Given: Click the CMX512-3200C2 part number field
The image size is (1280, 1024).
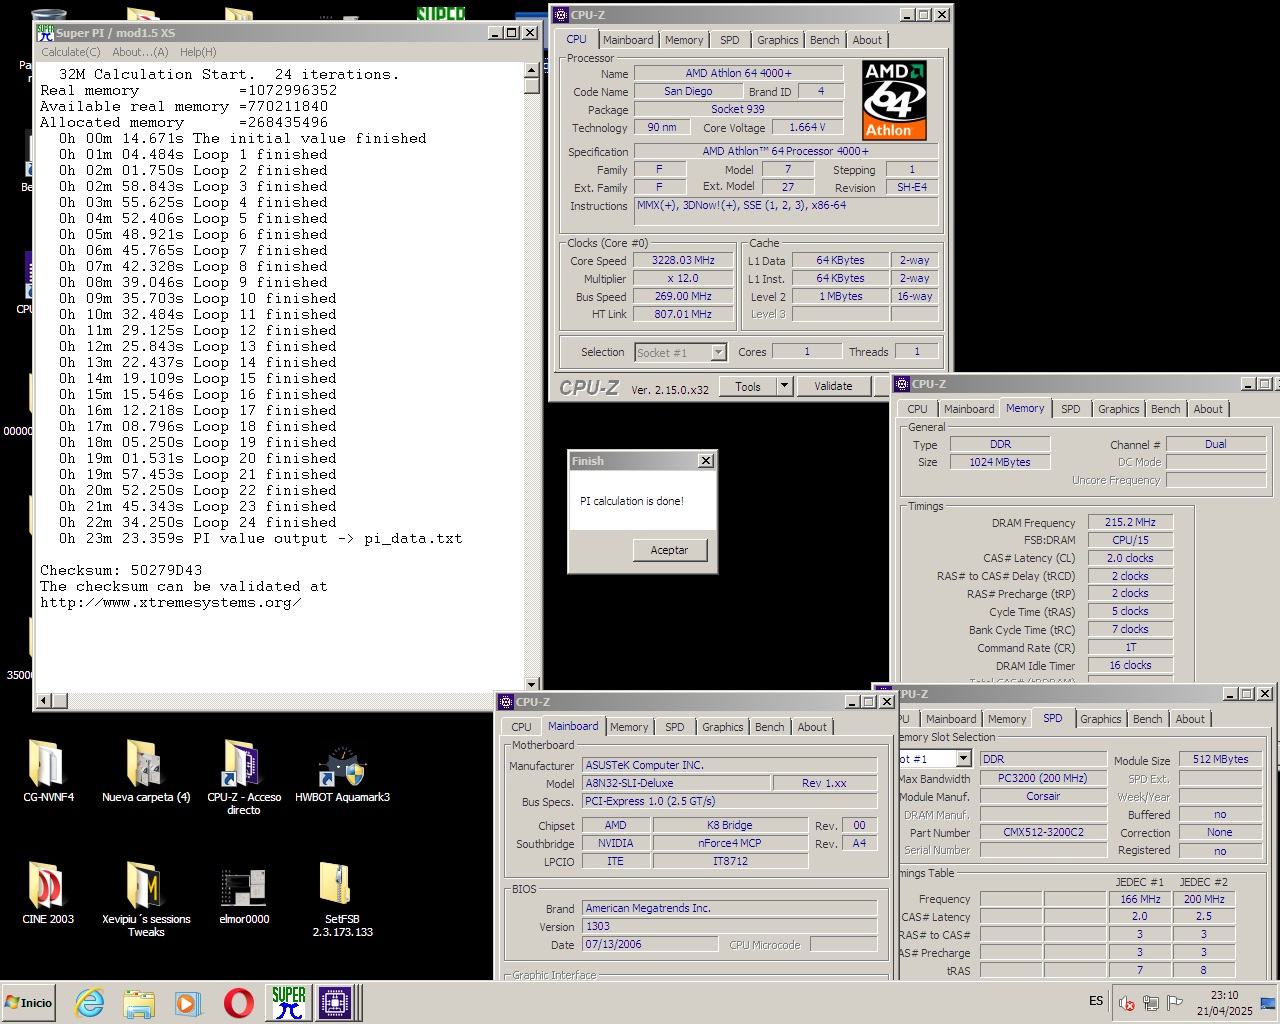Looking at the screenshot, I should coord(1043,832).
